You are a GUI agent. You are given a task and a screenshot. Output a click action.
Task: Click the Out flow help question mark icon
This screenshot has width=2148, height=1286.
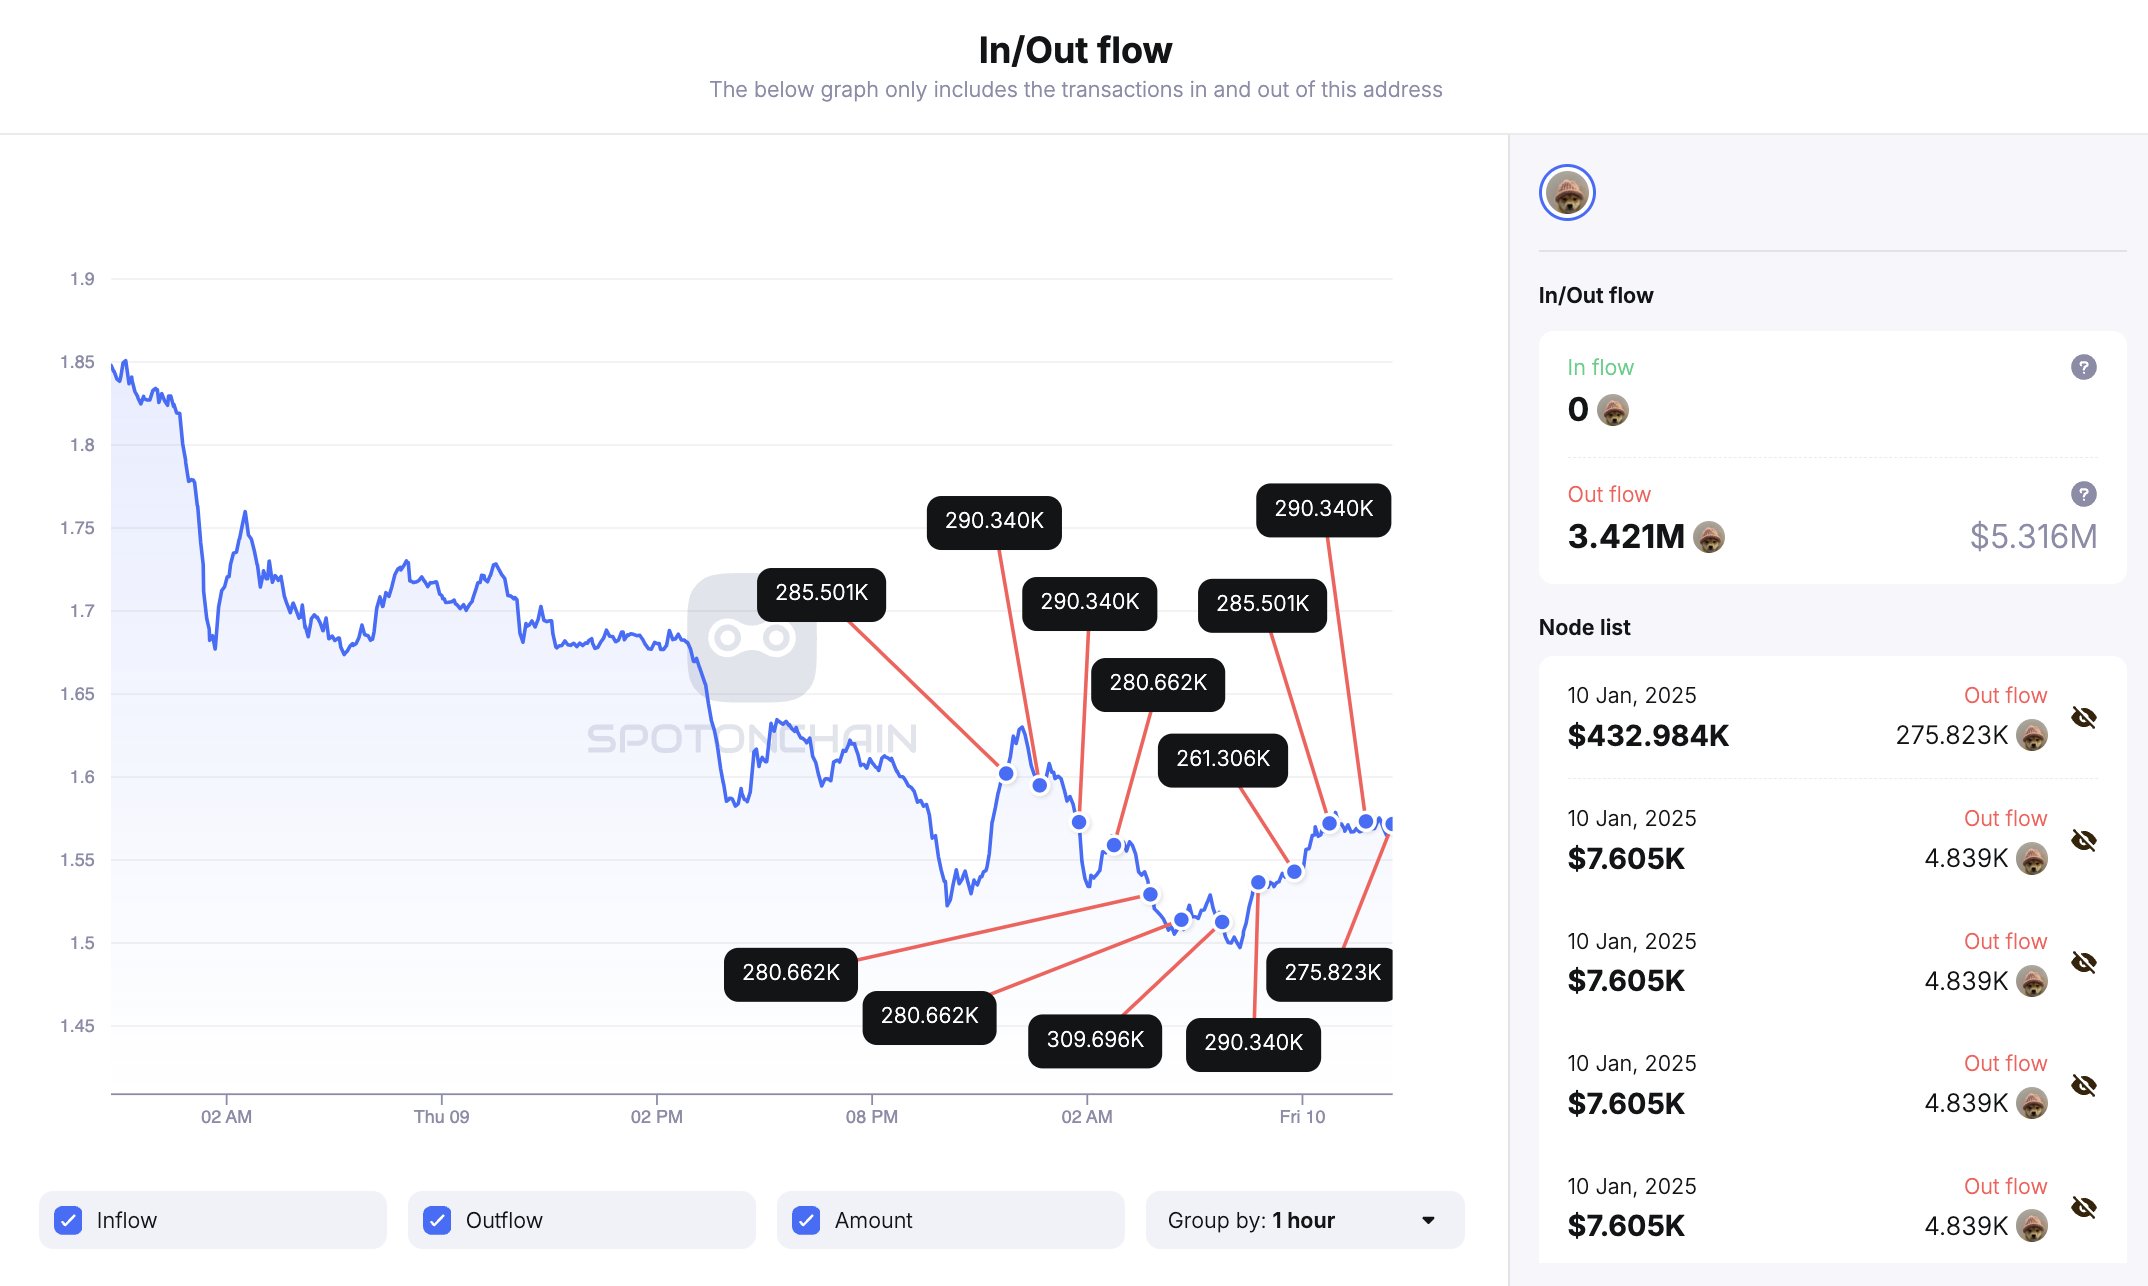(2083, 494)
